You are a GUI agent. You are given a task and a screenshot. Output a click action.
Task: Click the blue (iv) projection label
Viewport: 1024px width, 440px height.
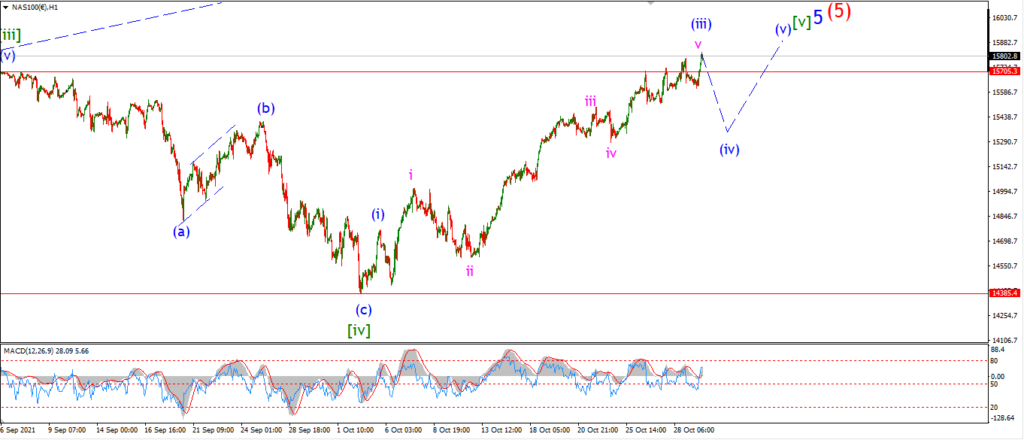(729, 149)
